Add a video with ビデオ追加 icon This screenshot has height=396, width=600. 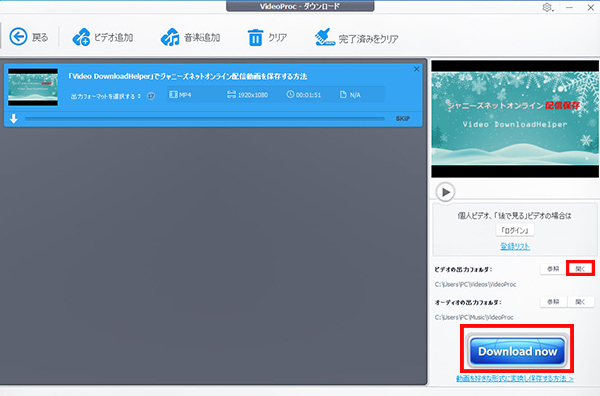(x=81, y=37)
